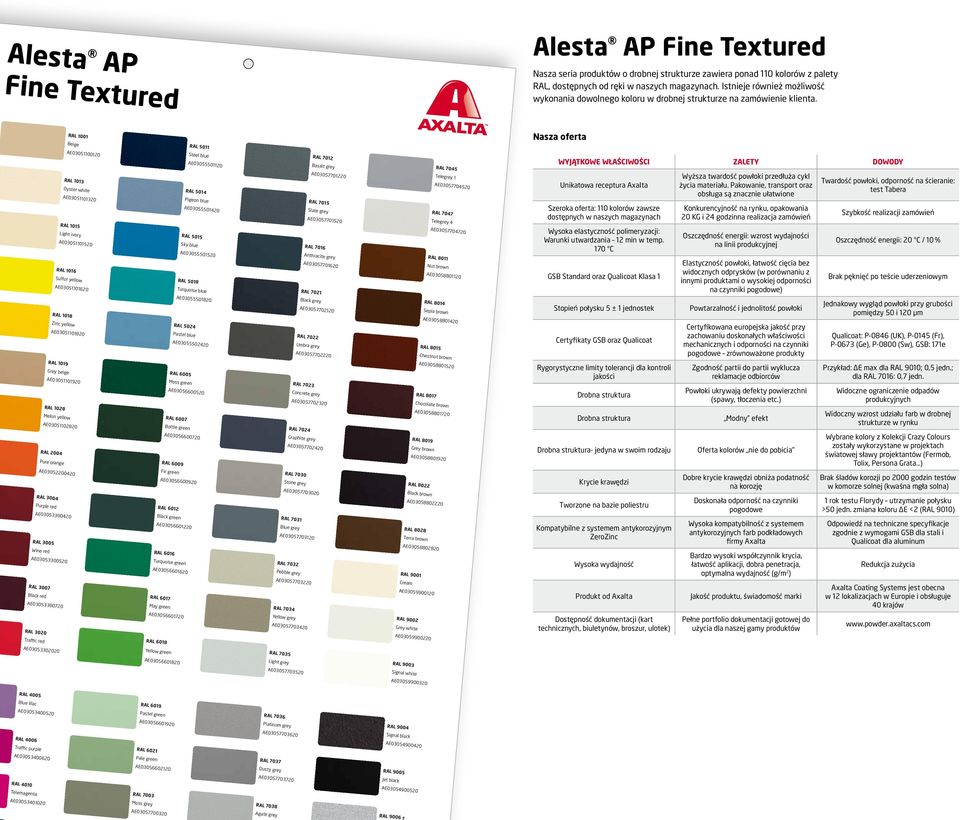Select the RAL 7035 Light grey swatch

point(233,658)
